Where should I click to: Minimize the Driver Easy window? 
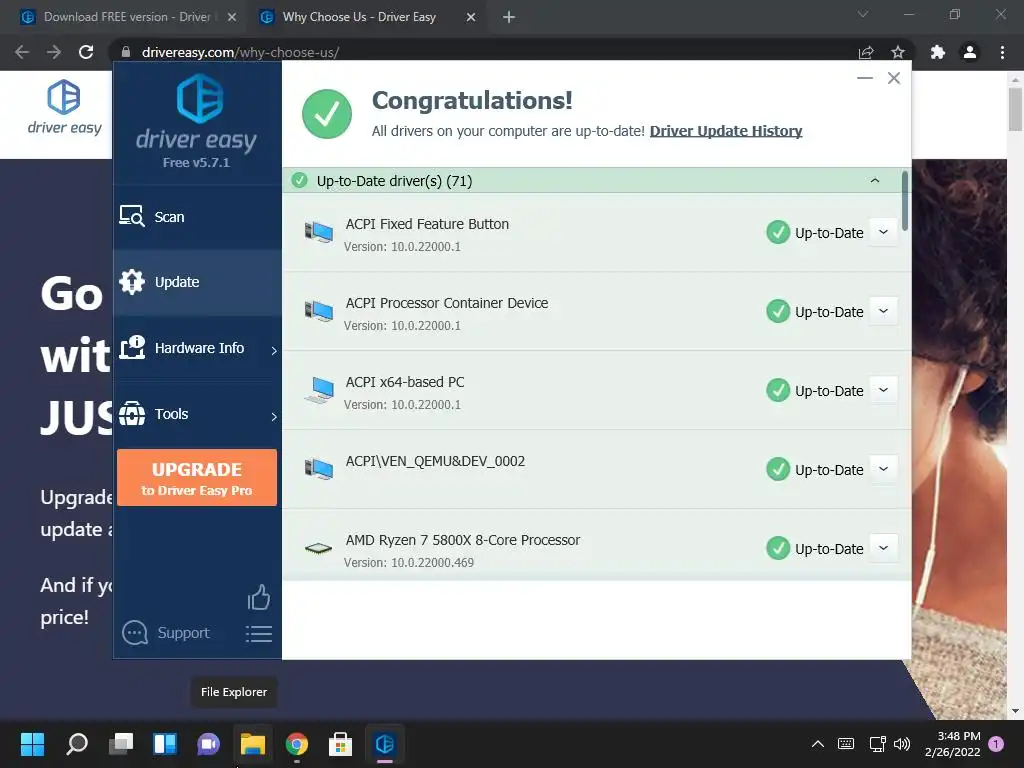[x=865, y=78]
